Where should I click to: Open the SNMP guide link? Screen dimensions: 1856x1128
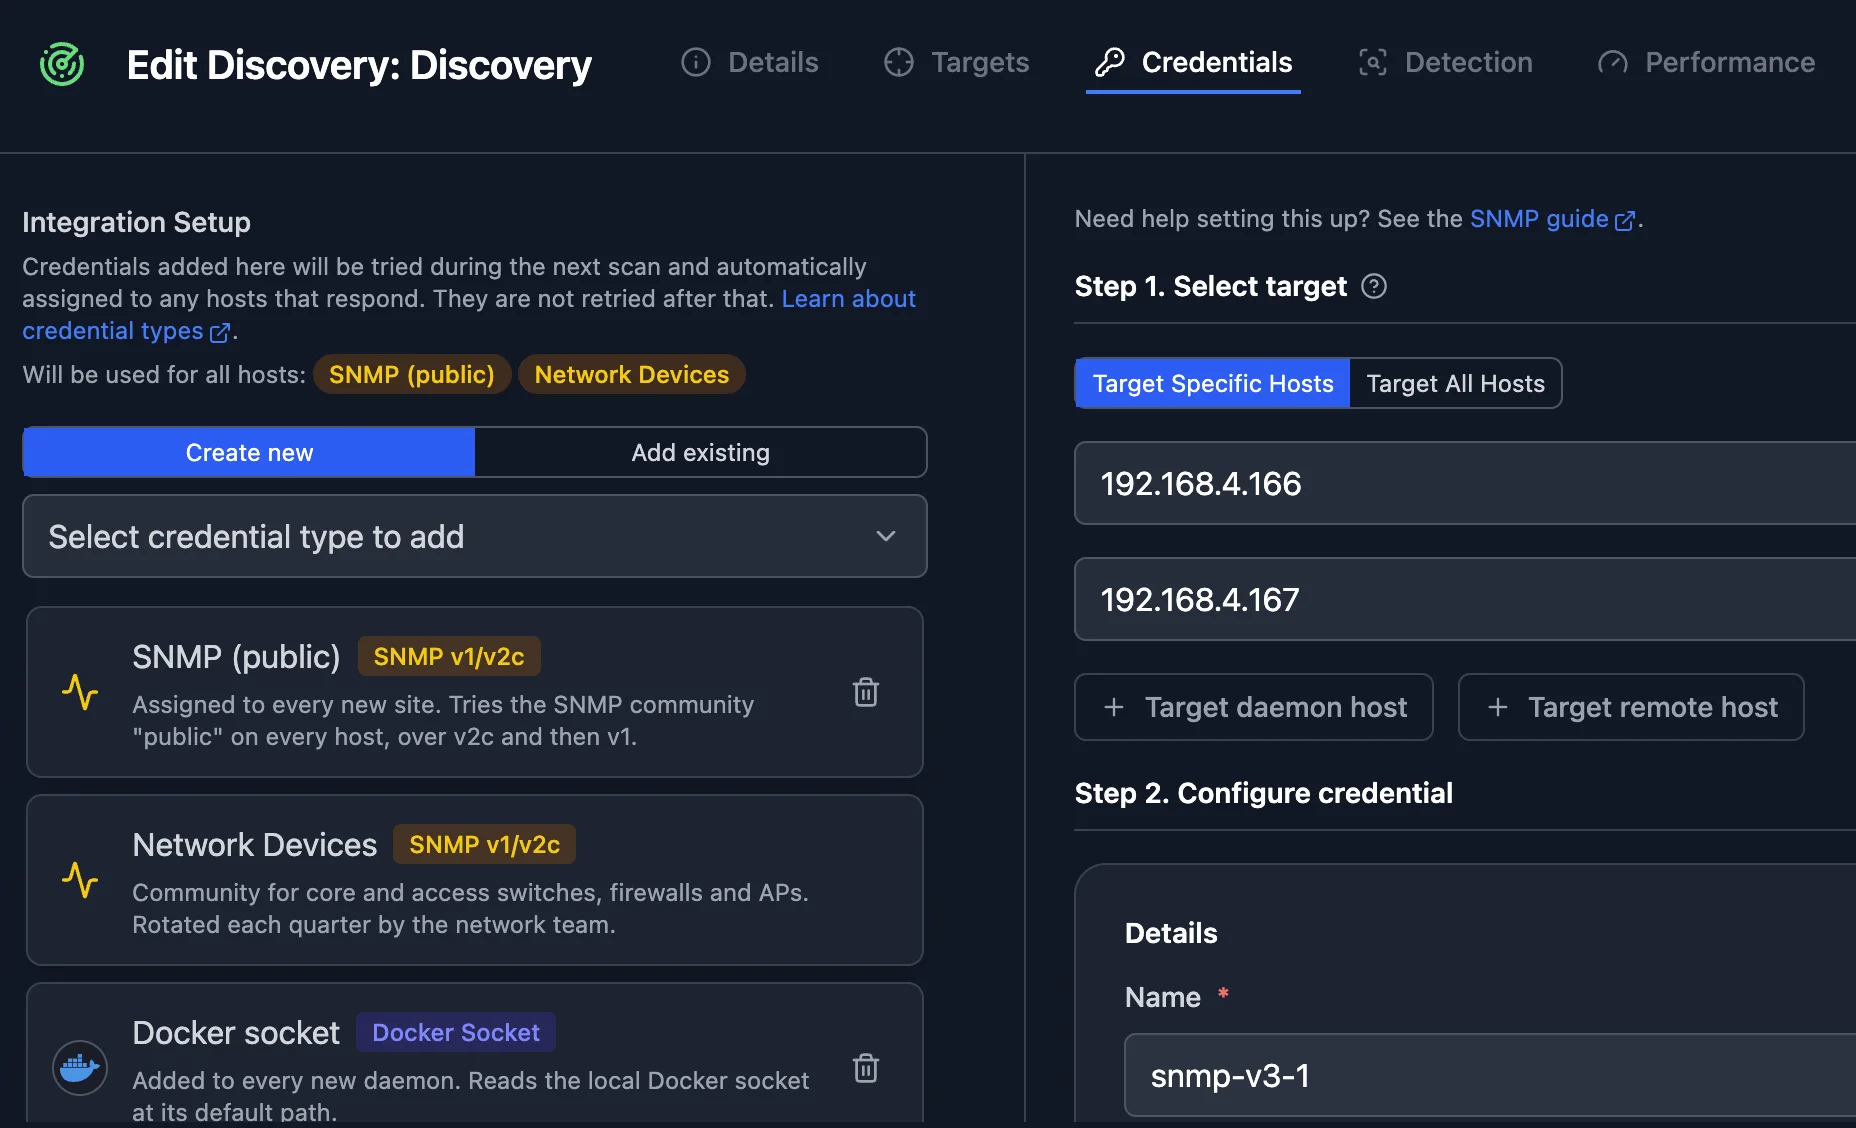point(1553,219)
